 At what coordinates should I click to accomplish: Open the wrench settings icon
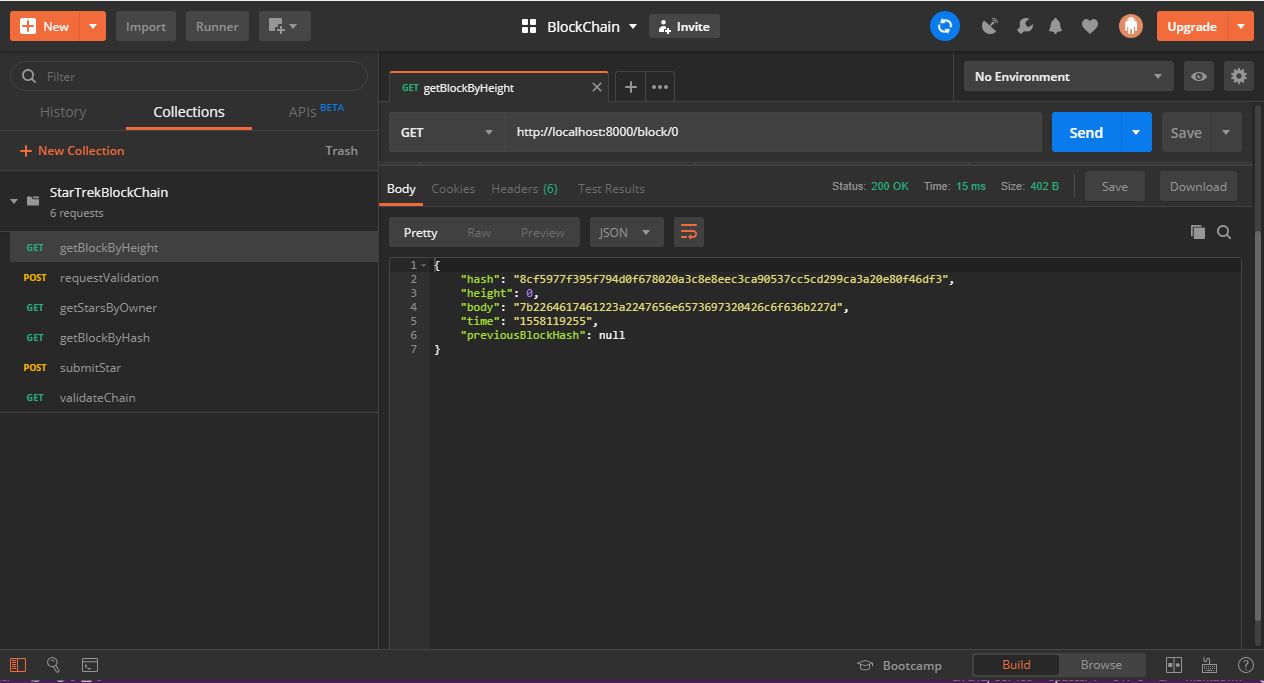[1024, 27]
